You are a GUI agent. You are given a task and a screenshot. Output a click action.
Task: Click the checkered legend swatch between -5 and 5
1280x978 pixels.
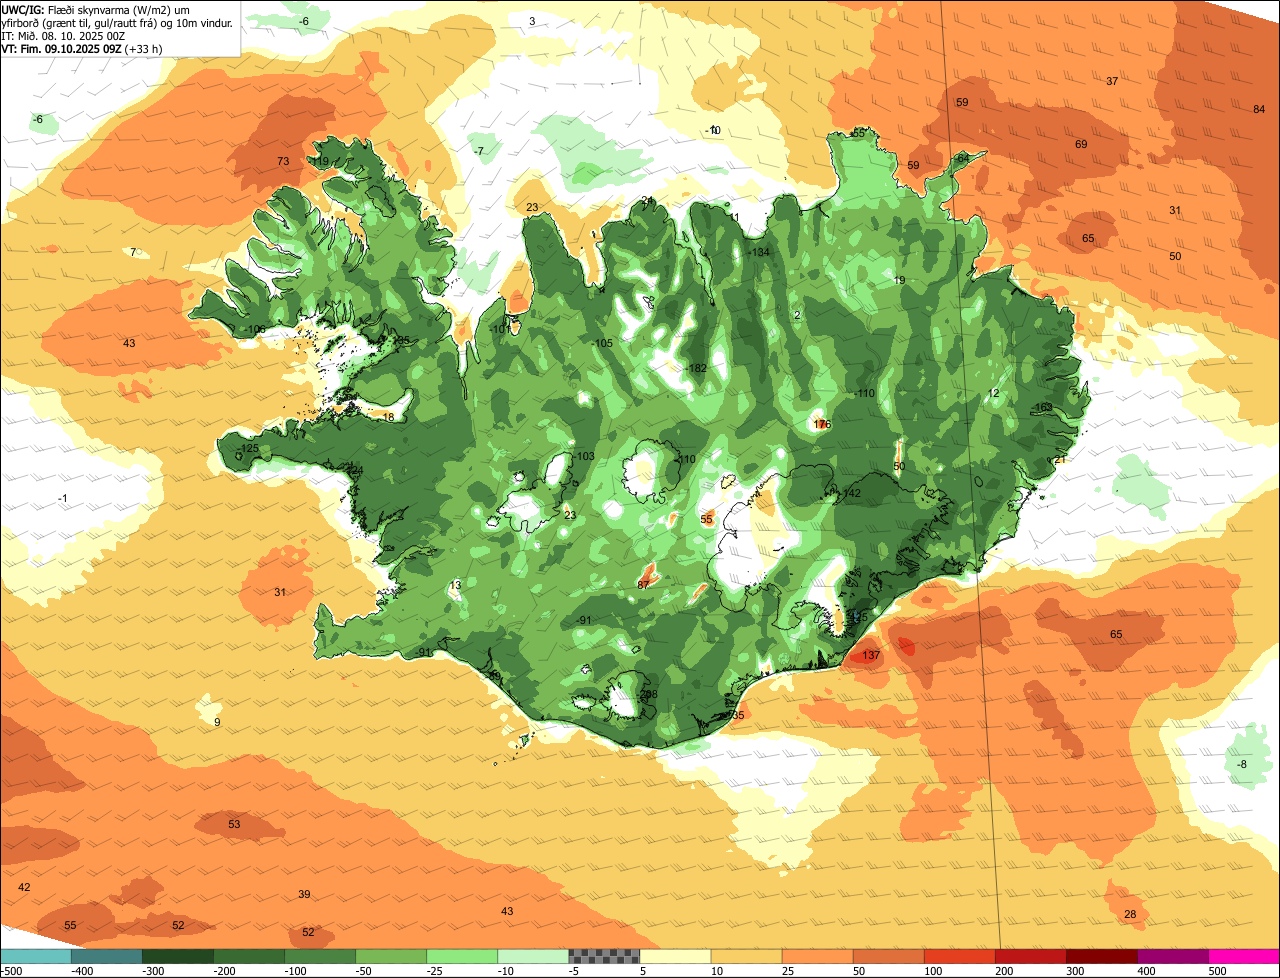[x=604, y=956]
